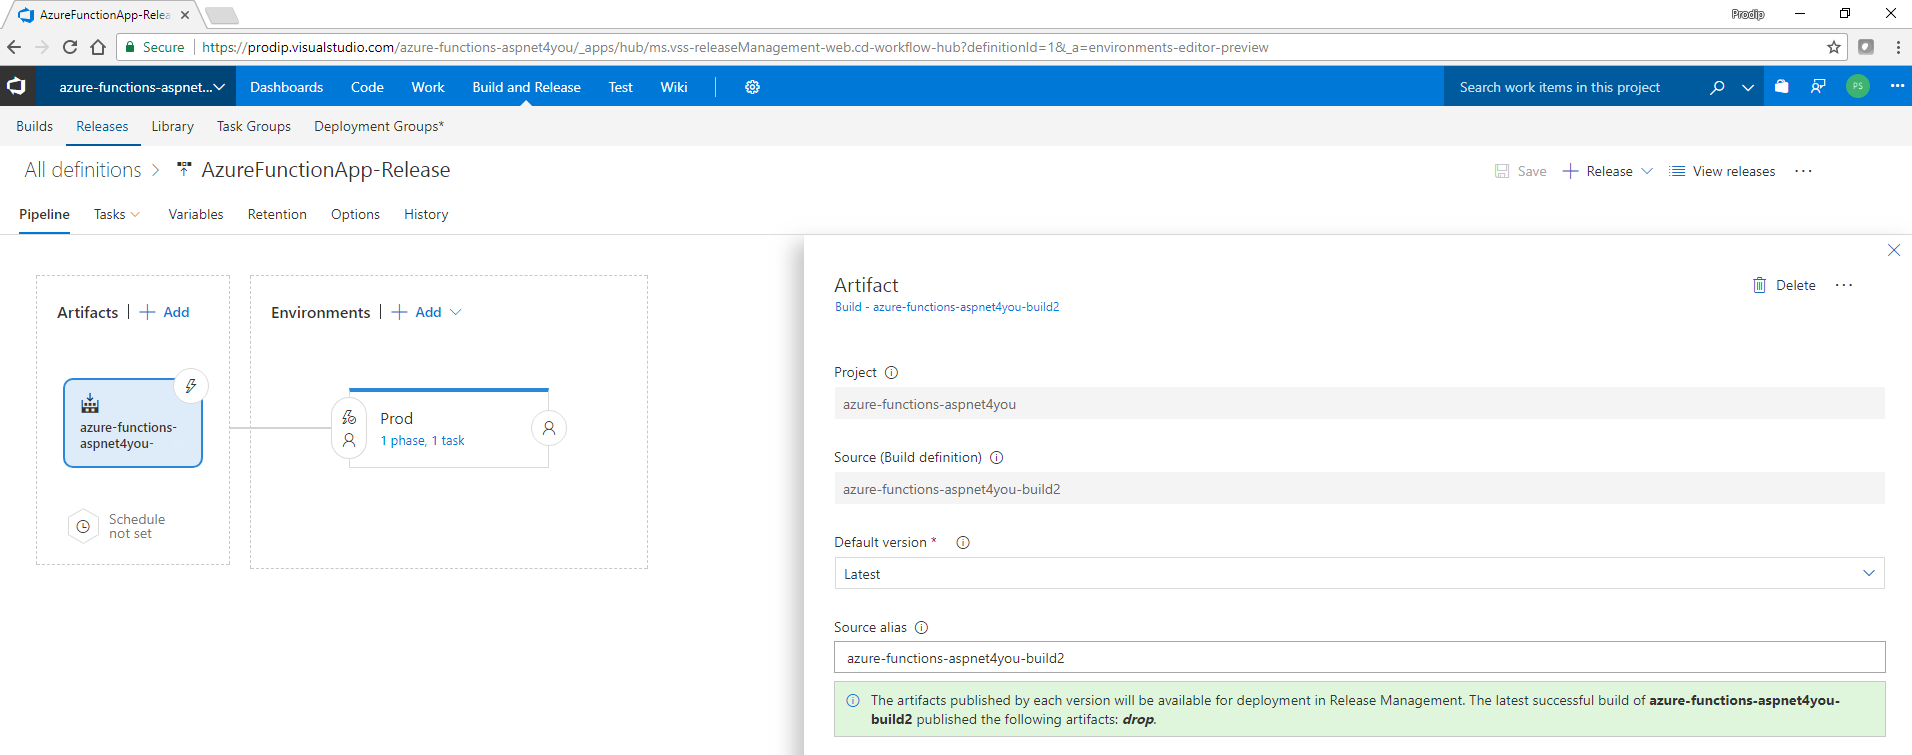The height and width of the screenshot is (755, 1912).
Task: Click the search magnifier icon
Action: pyautogui.click(x=1717, y=87)
